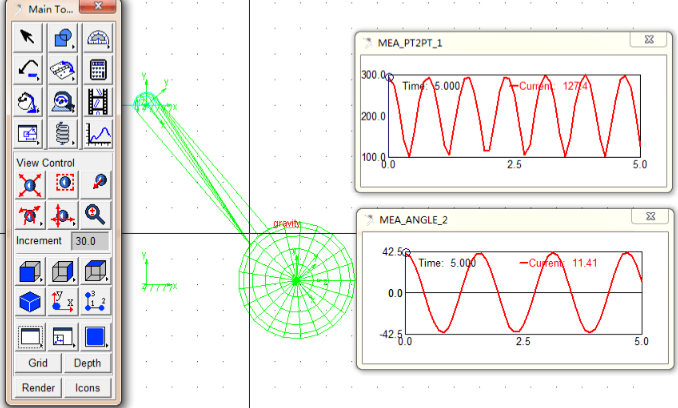The image size is (678, 408).
Task: Click the magnifier zoom view icon
Action: tap(98, 213)
